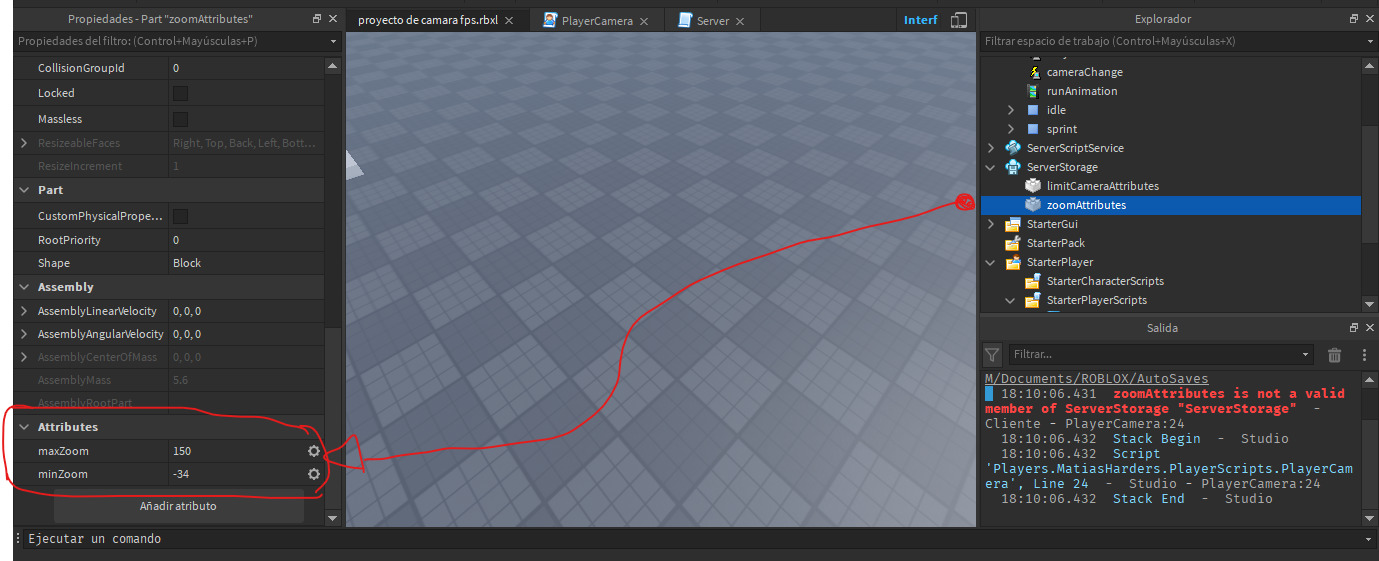This screenshot has height=561, width=1379.
Task: Expand the StarterGui node
Action: click(x=991, y=224)
